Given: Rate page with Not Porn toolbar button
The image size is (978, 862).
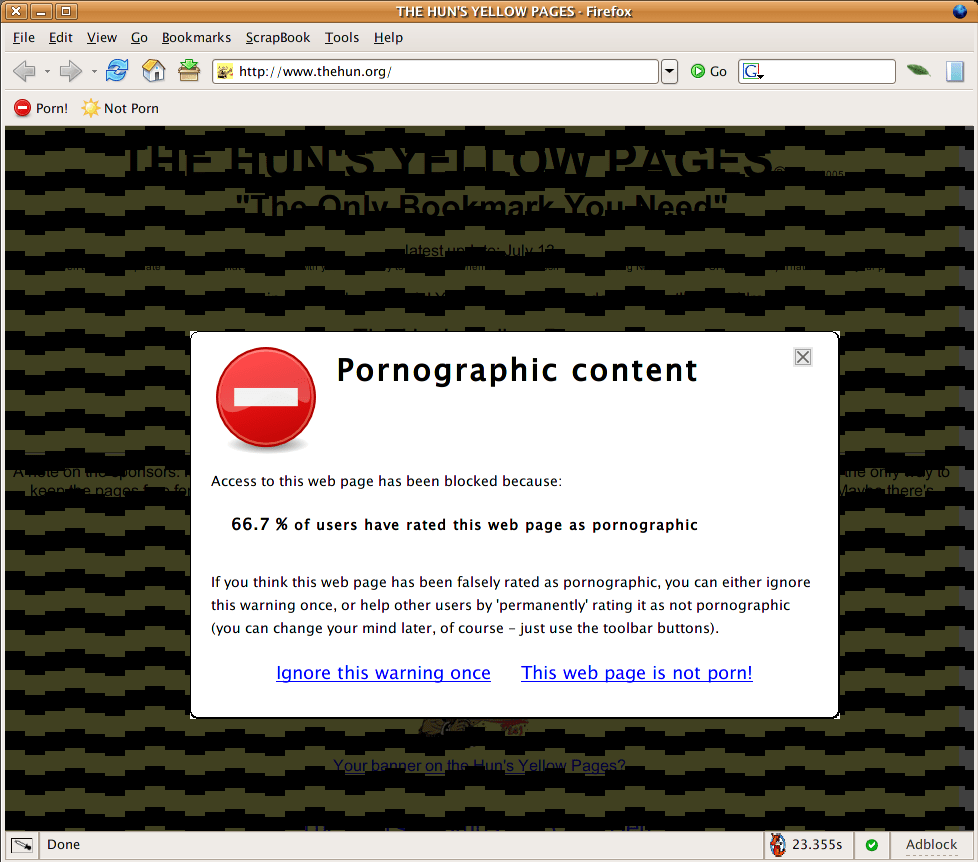Looking at the screenshot, I should [x=120, y=108].
